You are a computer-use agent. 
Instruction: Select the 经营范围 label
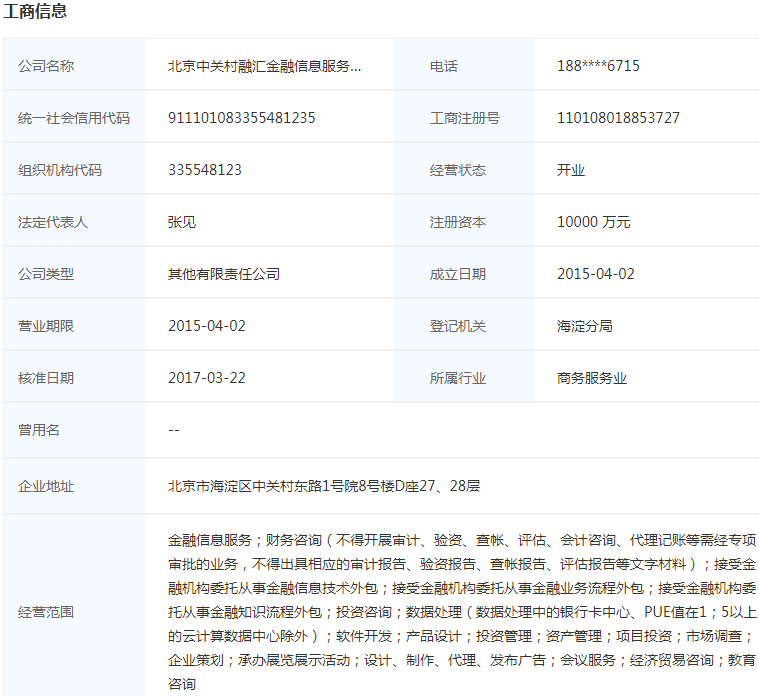(x=46, y=612)
